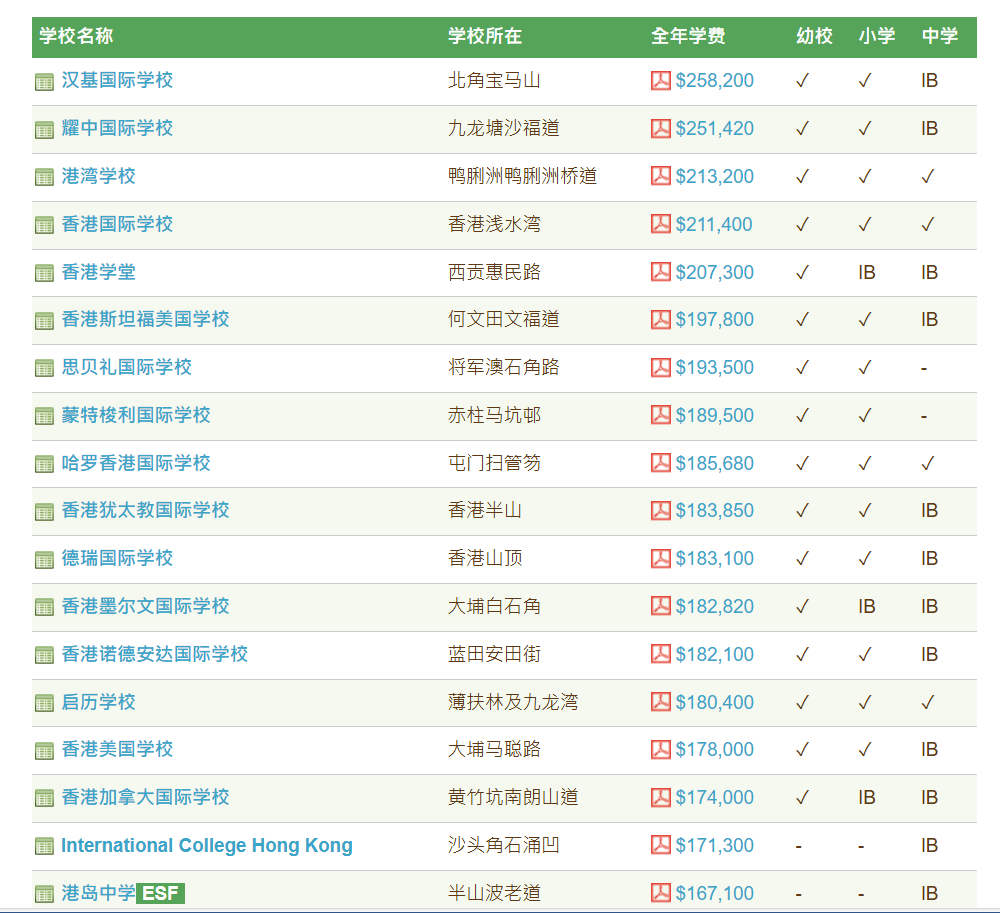Click the $171,300 tuition fee link
Image resolution: width=1000 pixels, height=913 pixels.
click(714, 845)
